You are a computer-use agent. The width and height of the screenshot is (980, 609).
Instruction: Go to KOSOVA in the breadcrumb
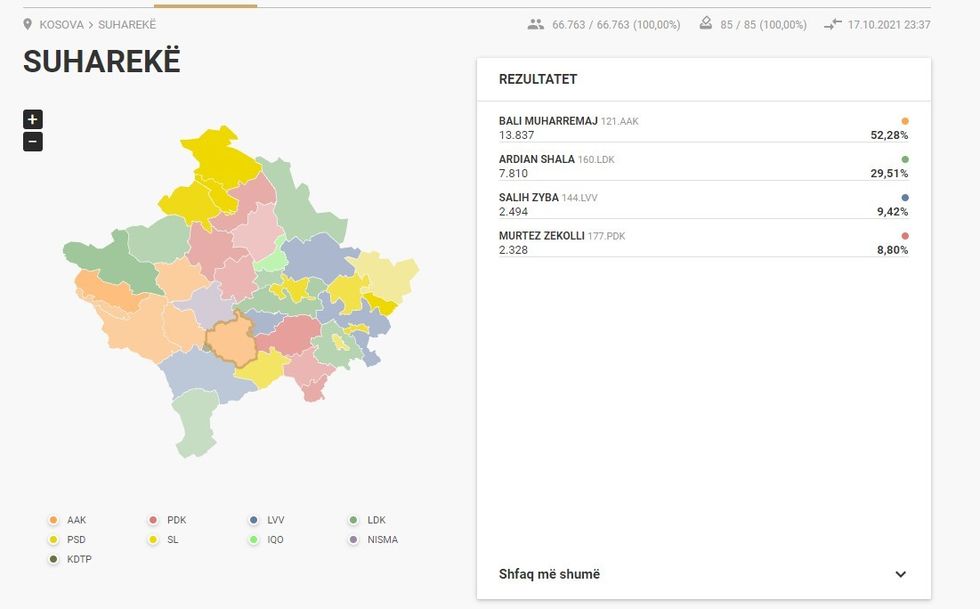61,24
